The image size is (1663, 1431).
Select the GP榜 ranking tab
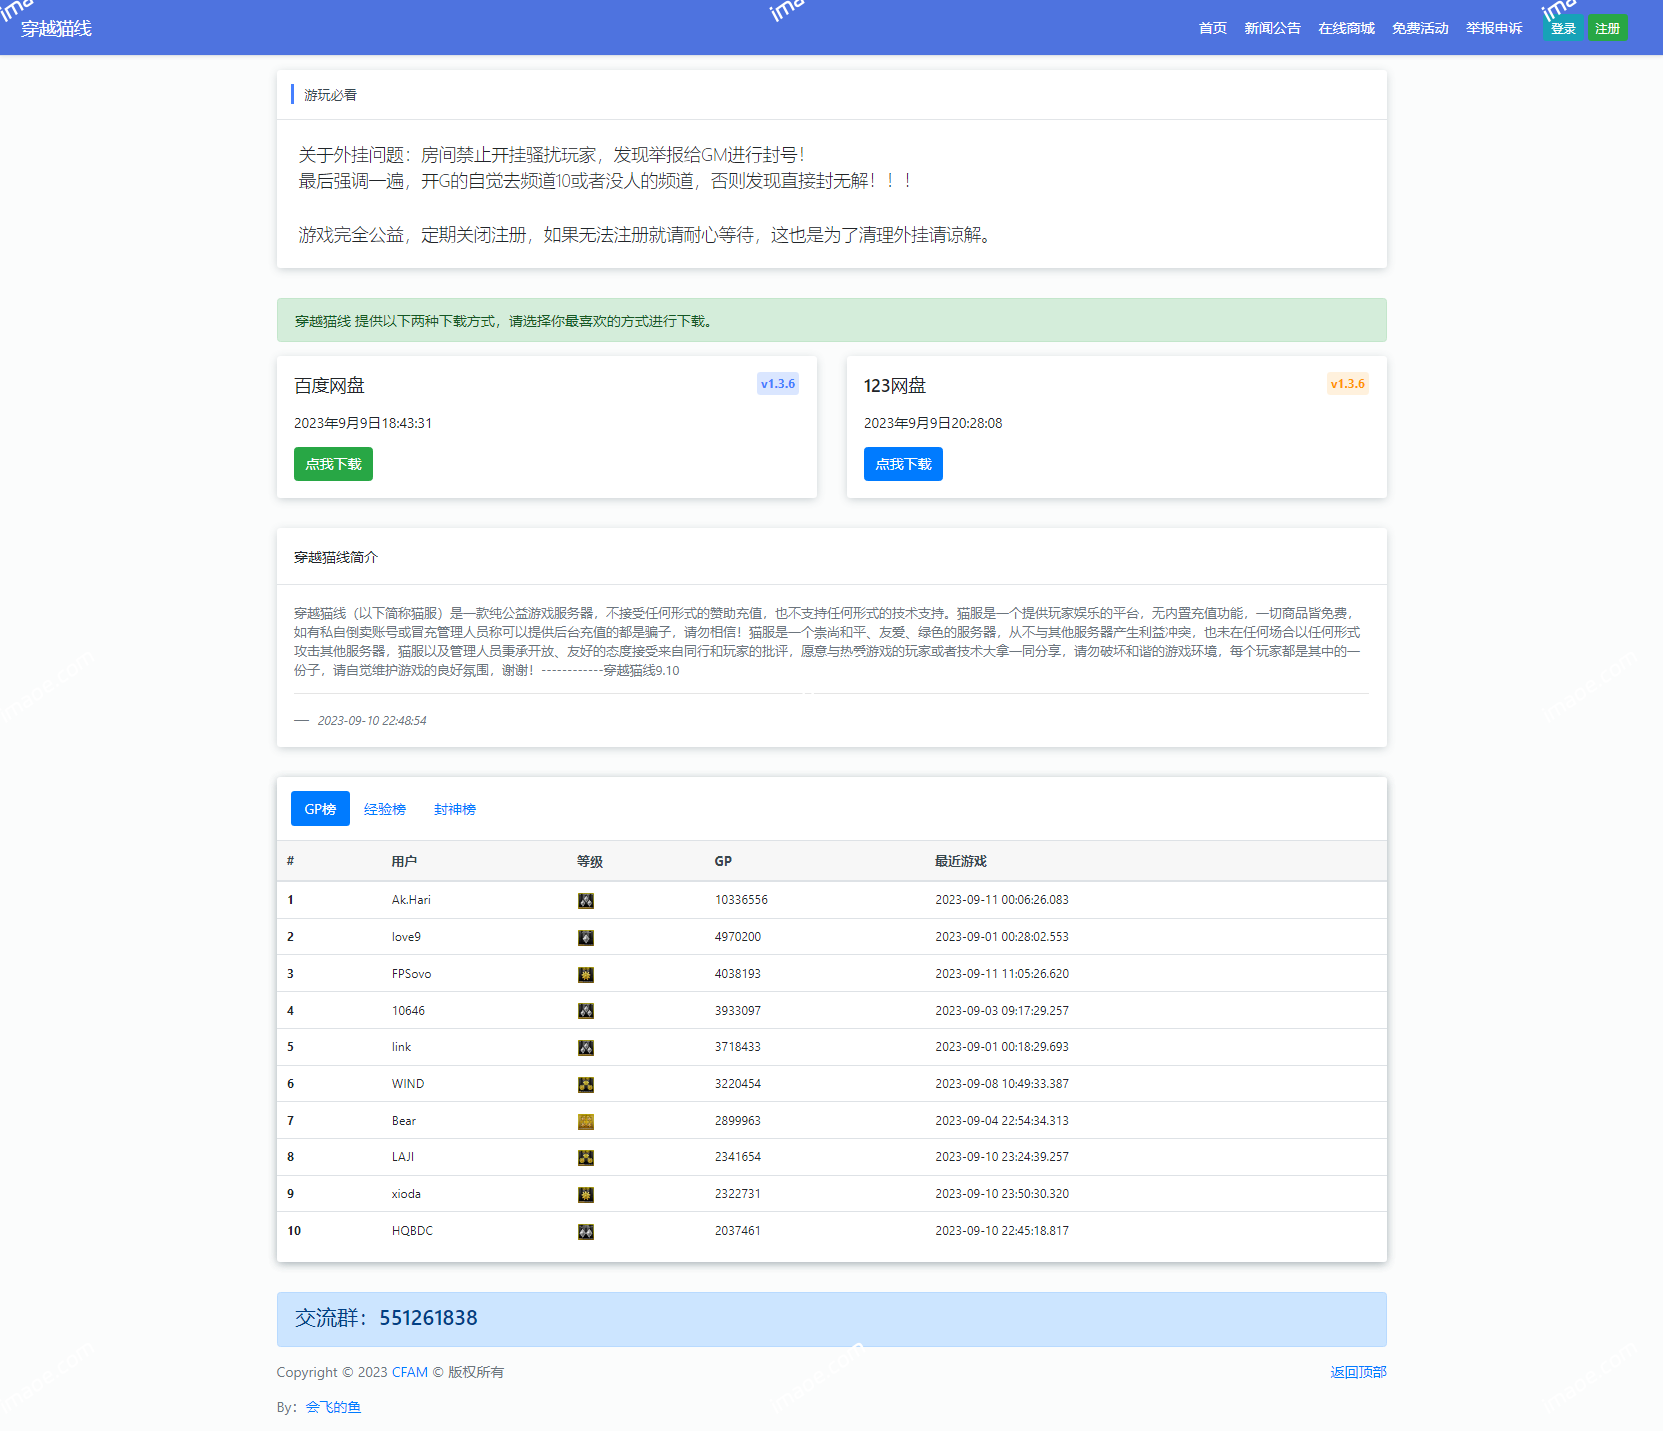[x=320, y=809]
